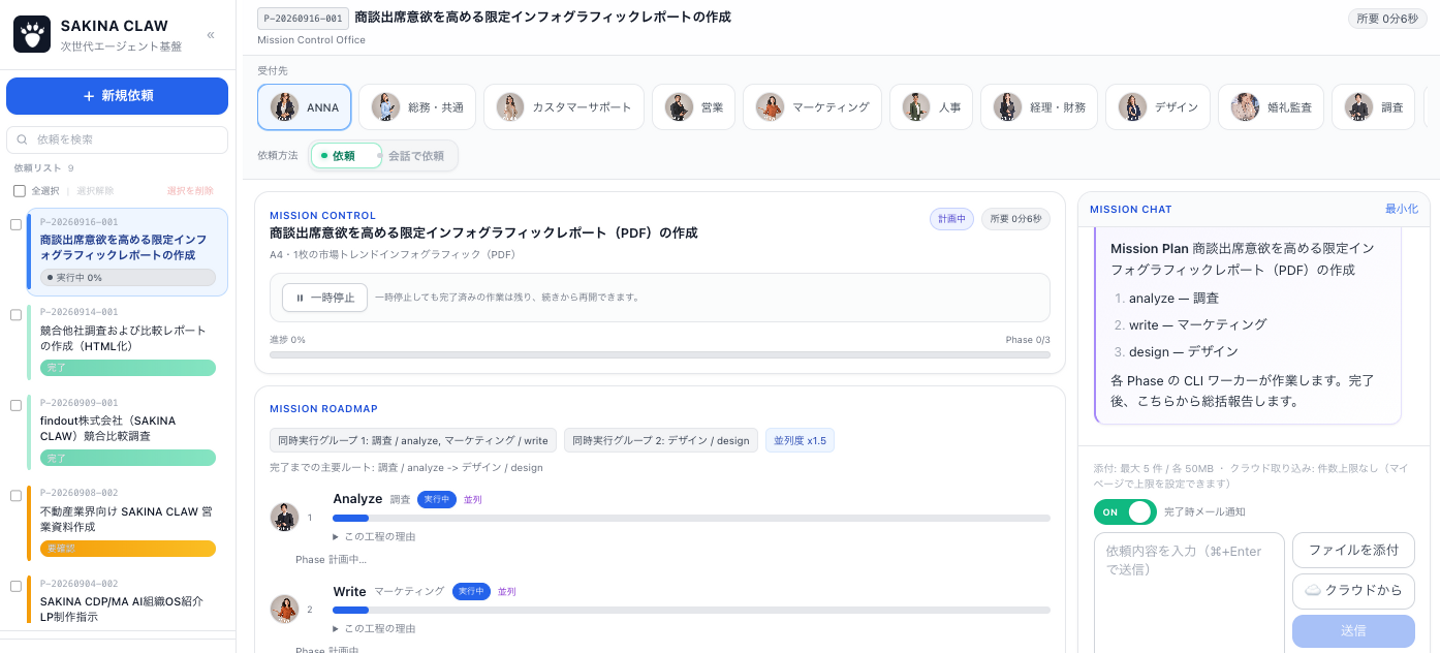Click header 所要 0分6秒 badge
This screenshot has width=1440, height=653.
click(1387, 19)
